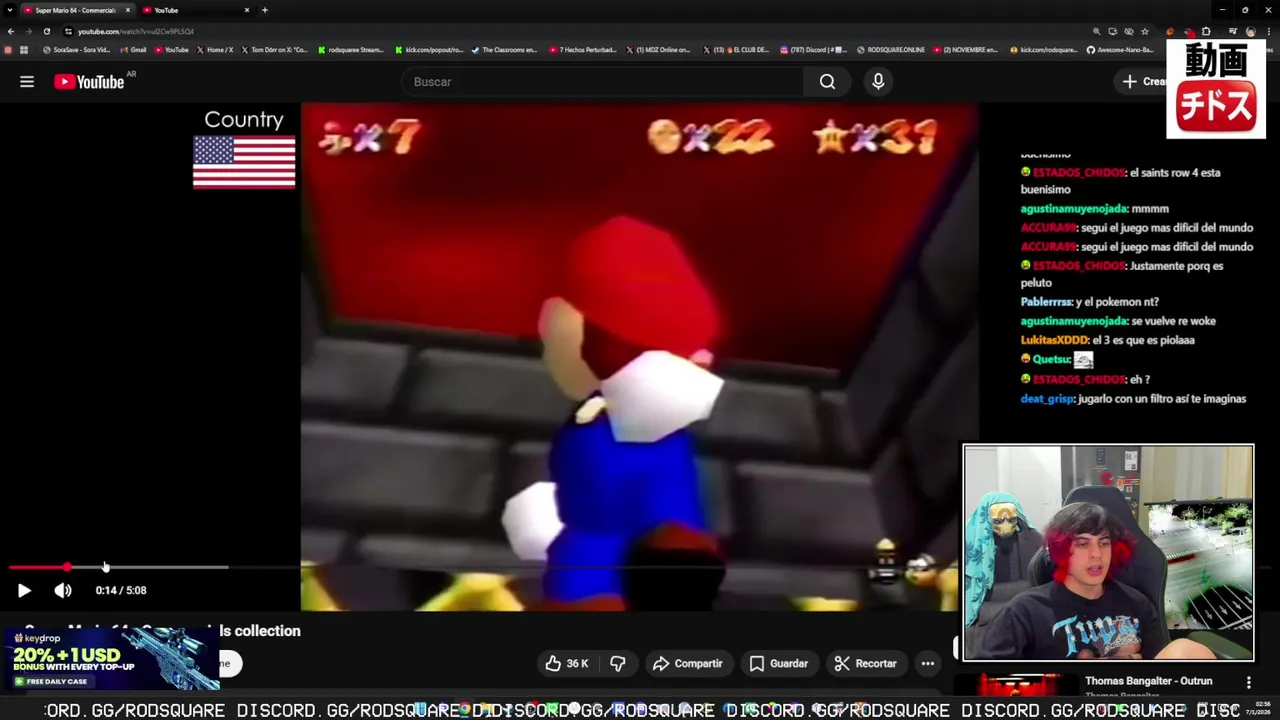Close the Super Mario 64 tab
The width and height of the screenshot is (1280, 720).
128,10
